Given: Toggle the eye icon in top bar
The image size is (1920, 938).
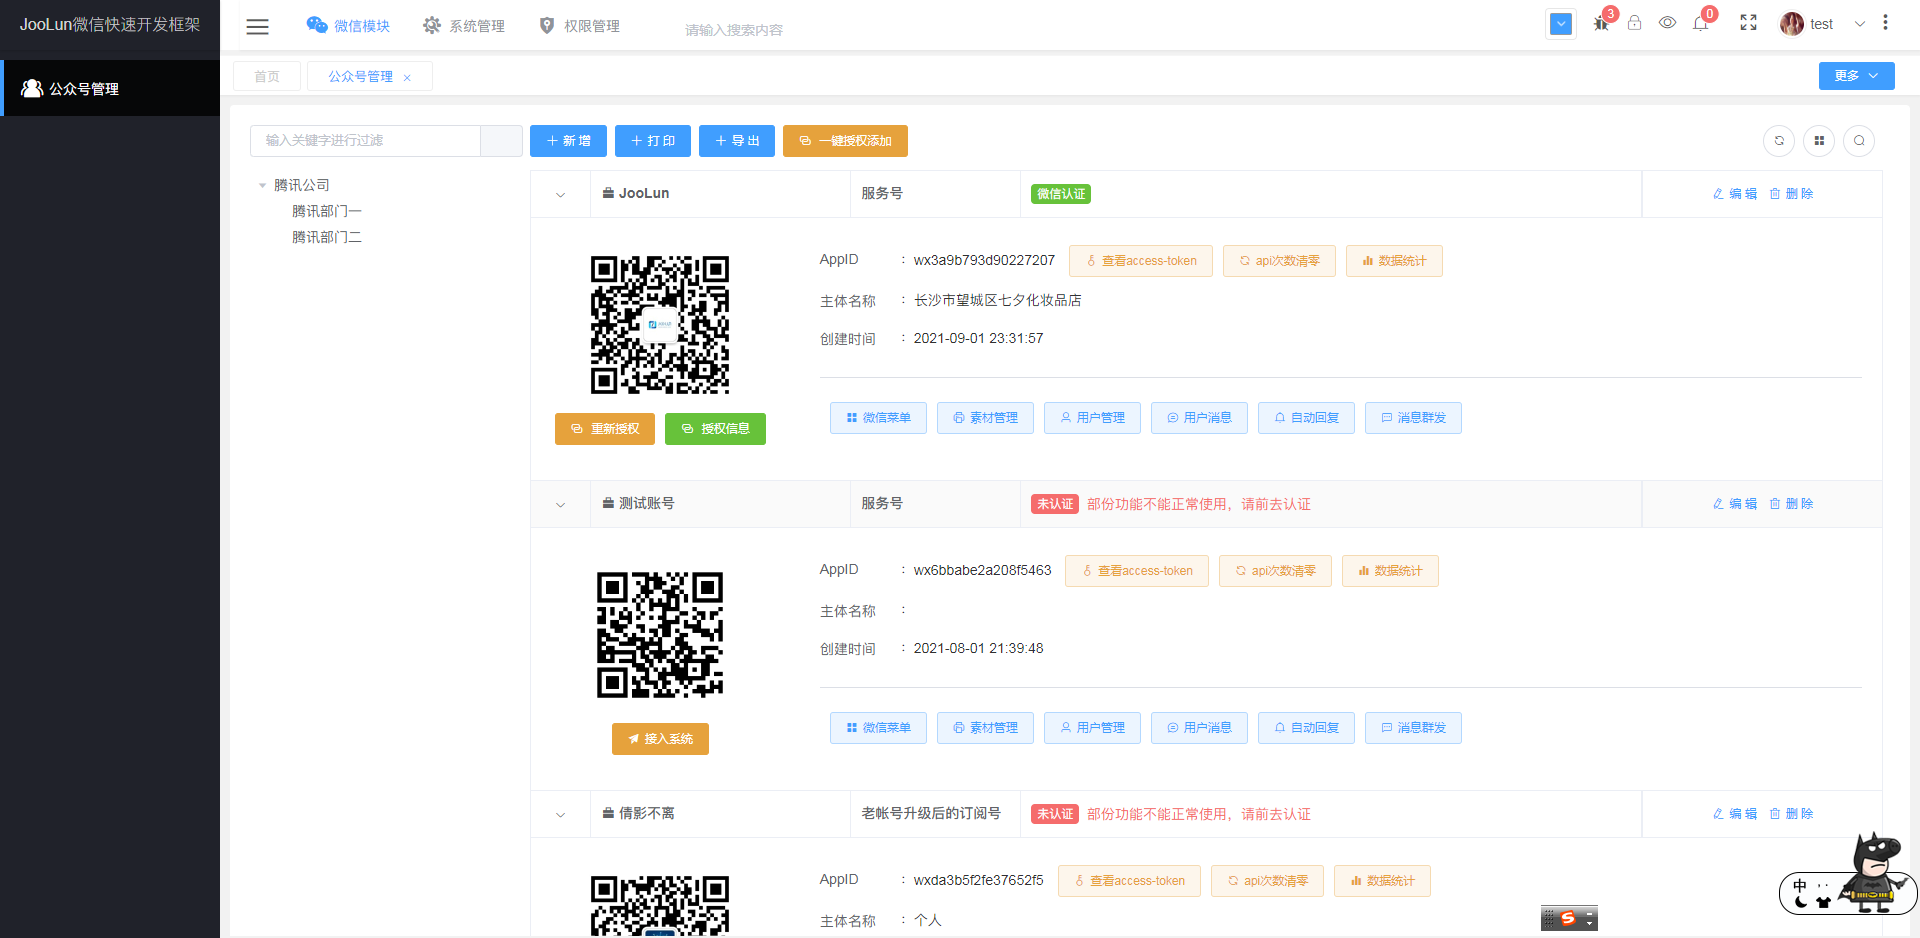Looking at the screenshot, I should click(x=1667, y=23).
